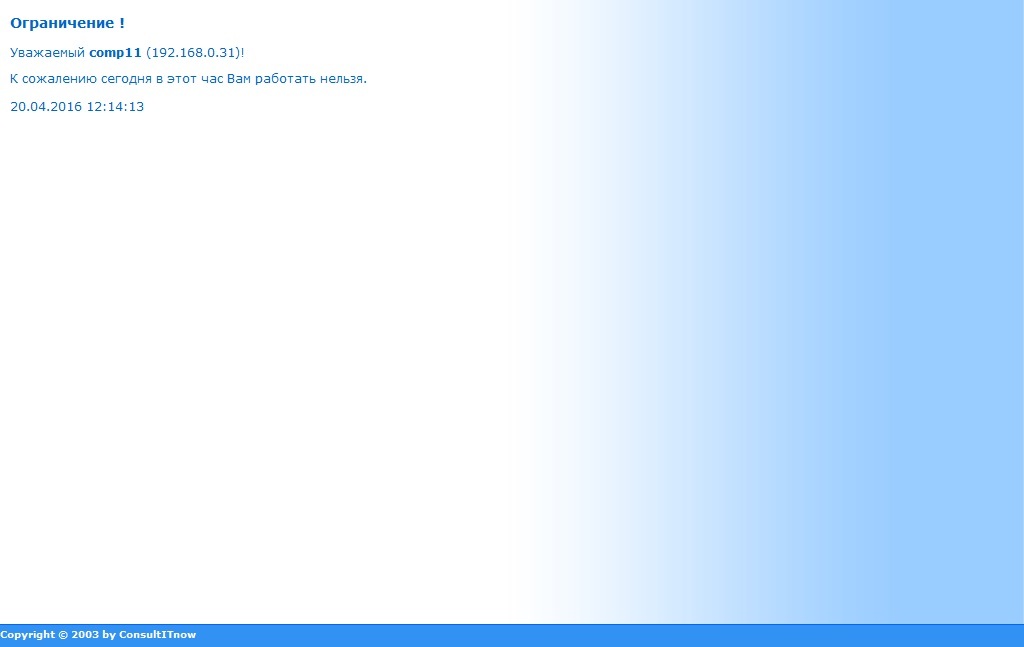
Task: Select the bold username "comp11"
Action: (115, 52)
